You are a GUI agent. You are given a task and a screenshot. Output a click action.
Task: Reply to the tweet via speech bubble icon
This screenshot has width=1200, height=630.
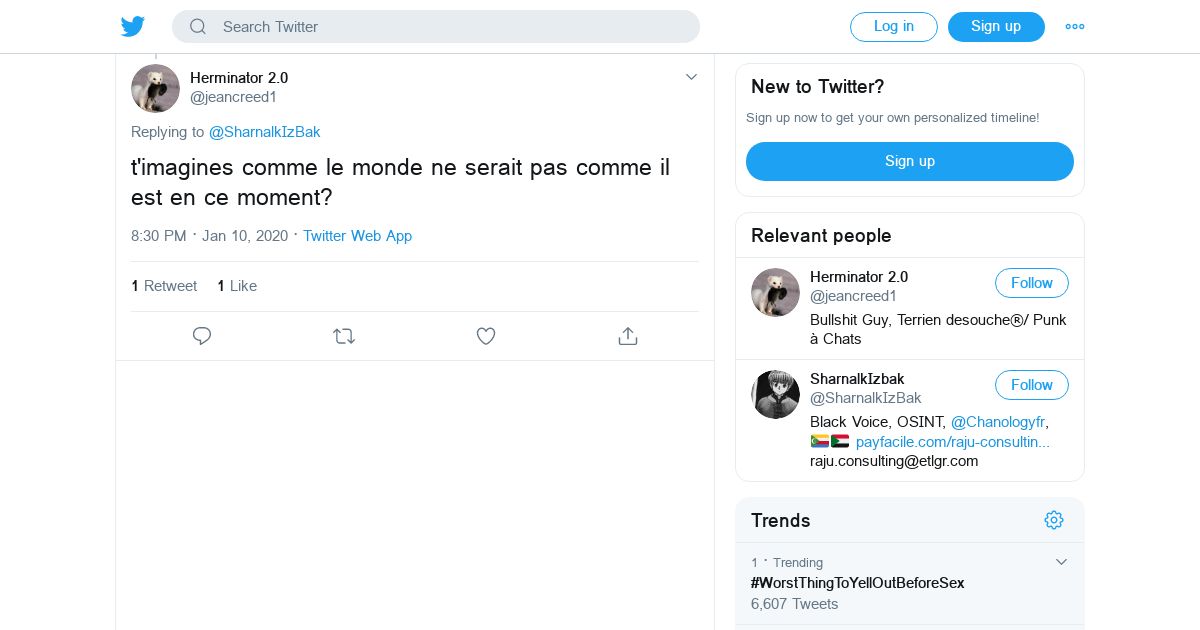pos(202,336)
